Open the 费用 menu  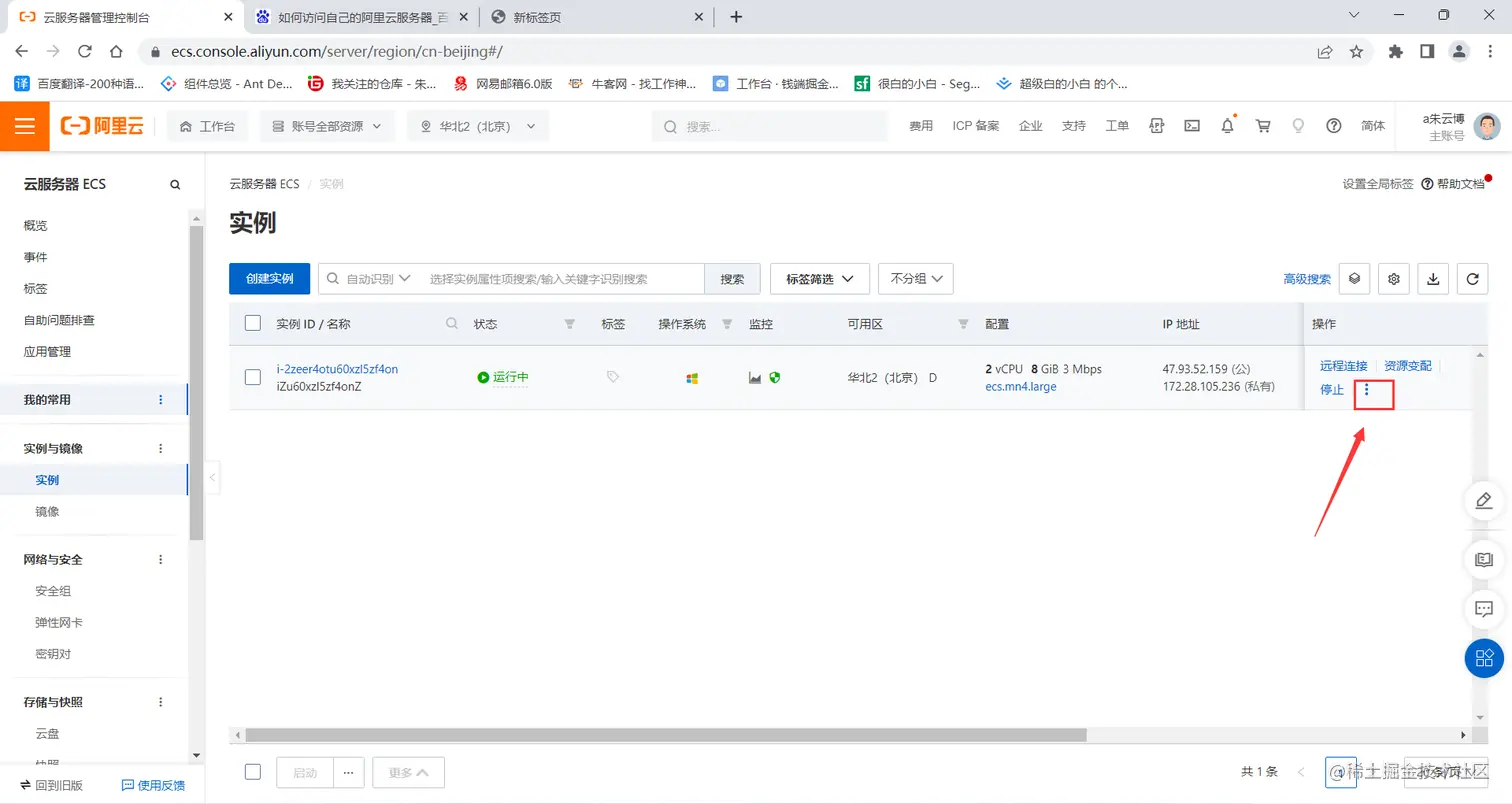[x=921, y=126]
